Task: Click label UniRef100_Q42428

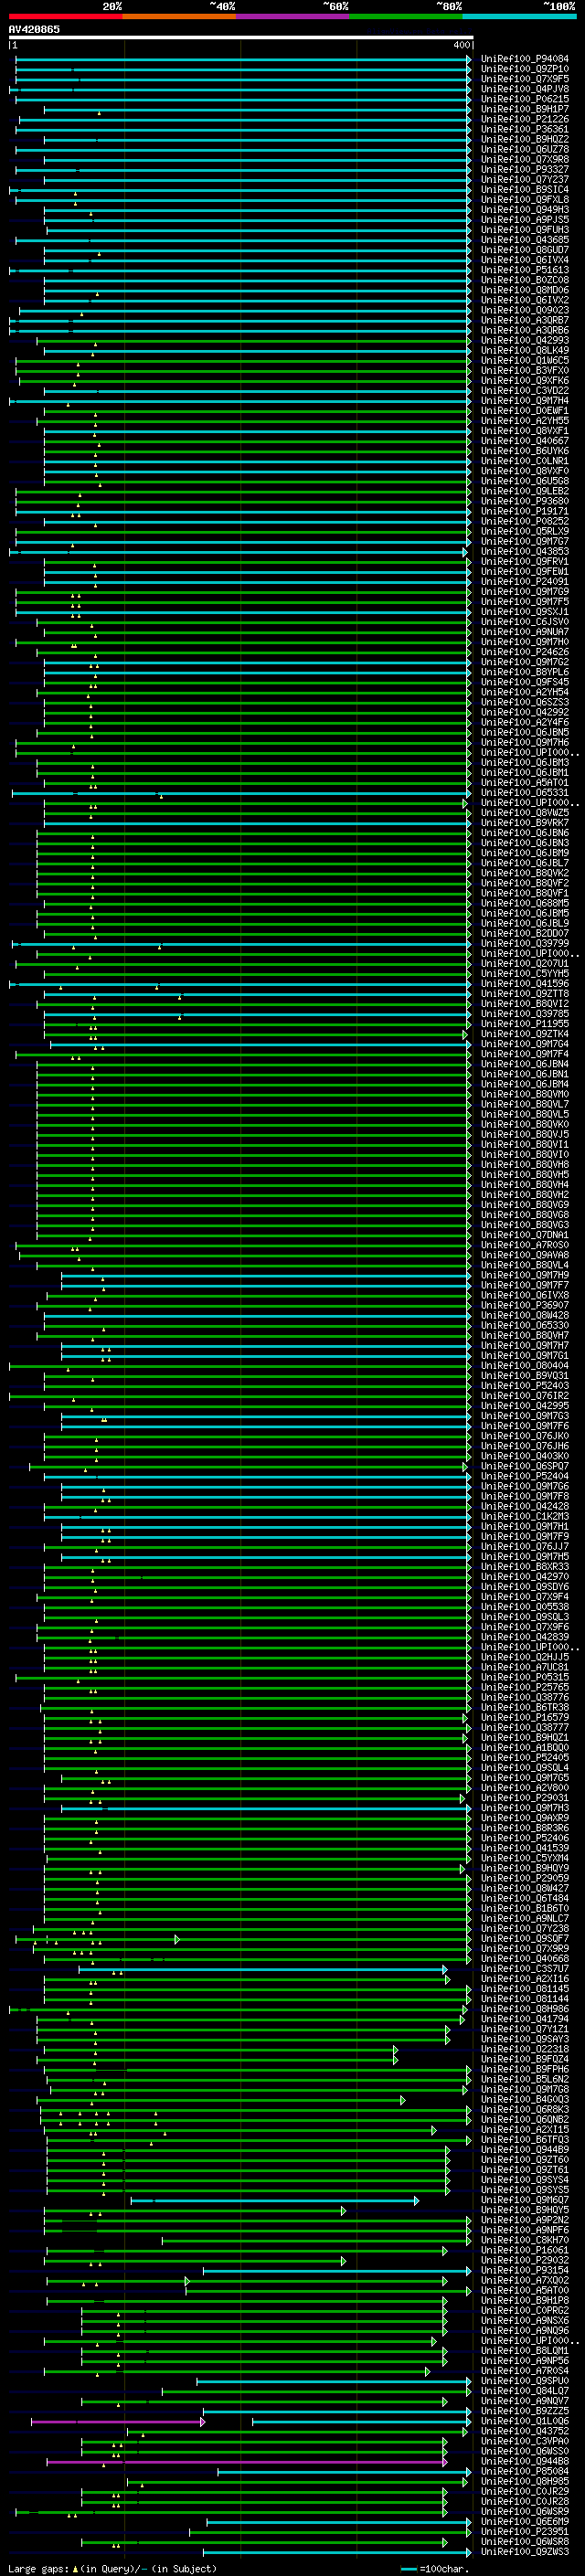Action: coord(525,1506)
